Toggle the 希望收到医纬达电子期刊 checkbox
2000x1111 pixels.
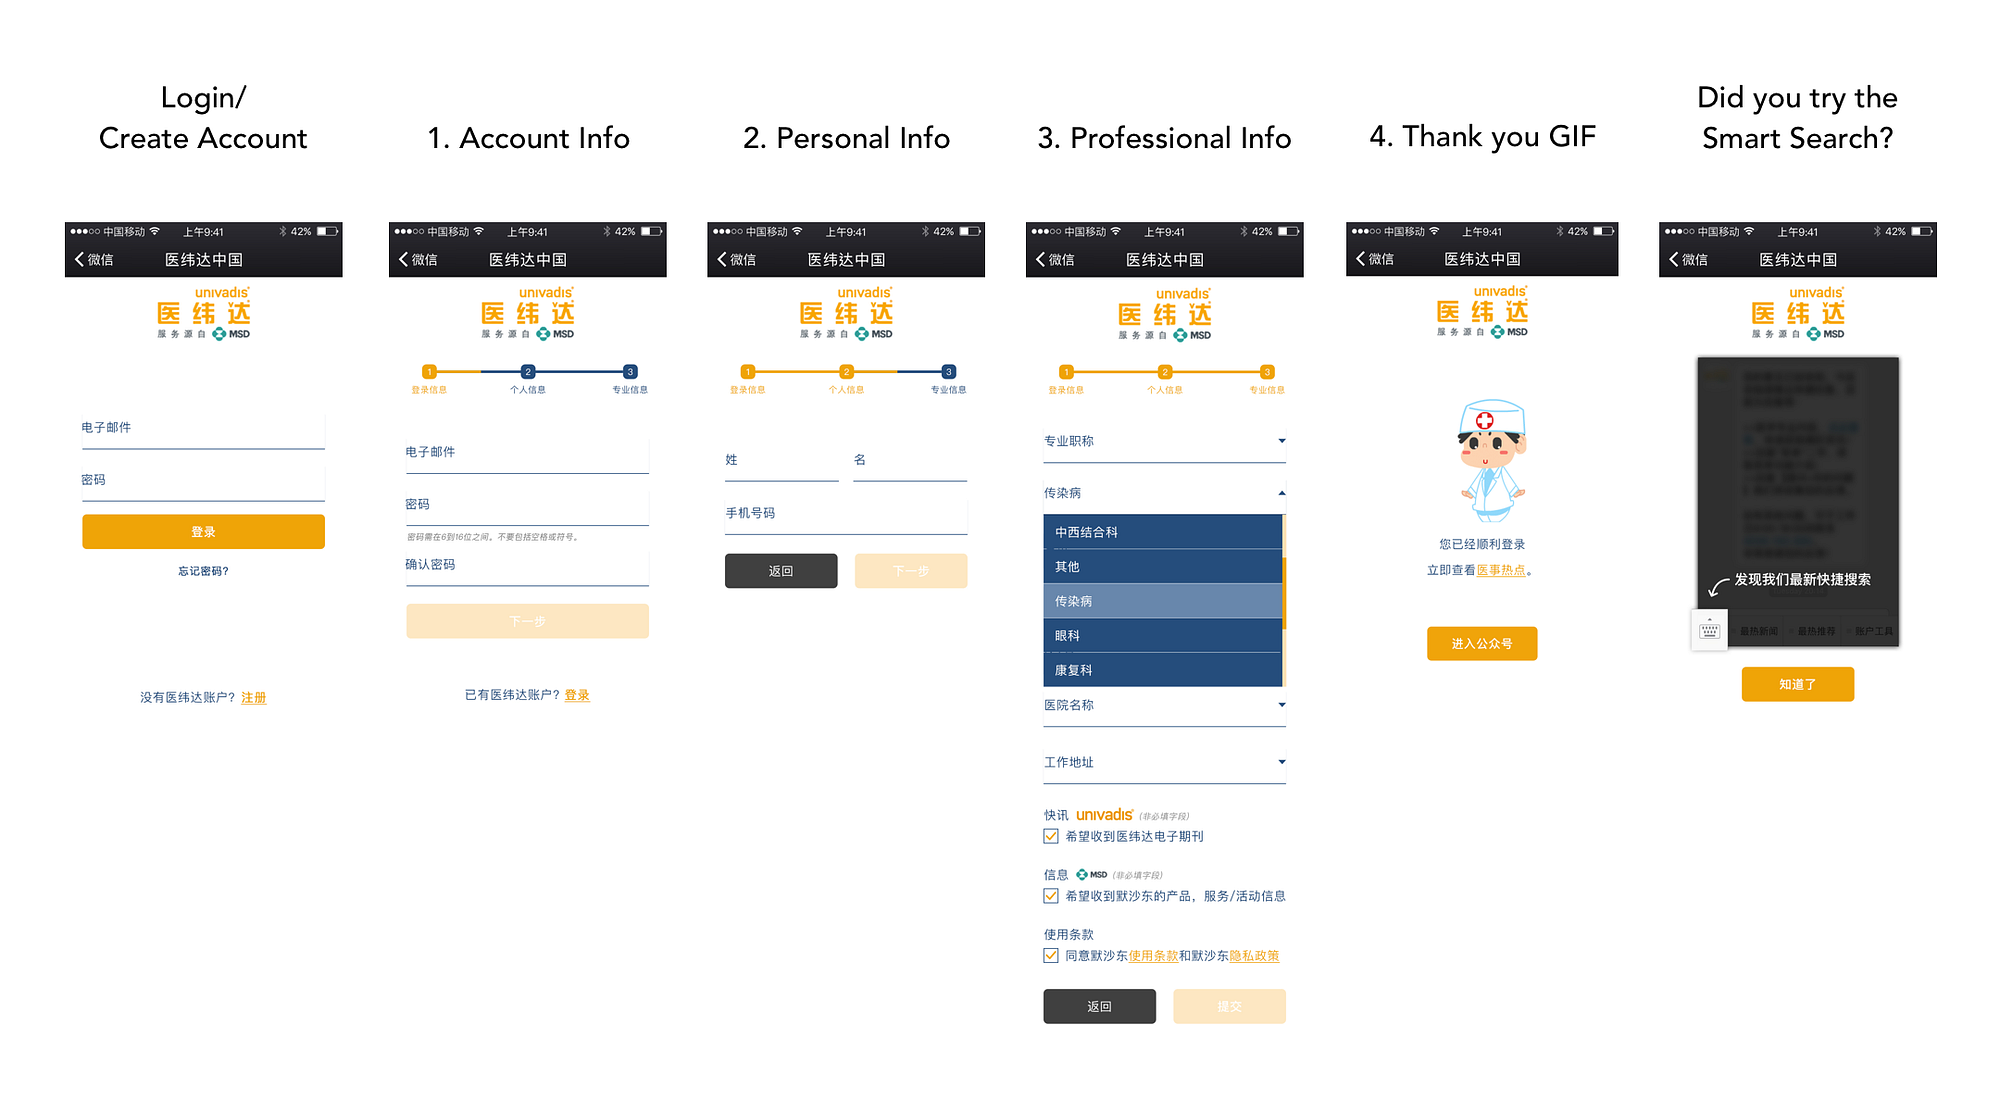(x=1051, y=836)
